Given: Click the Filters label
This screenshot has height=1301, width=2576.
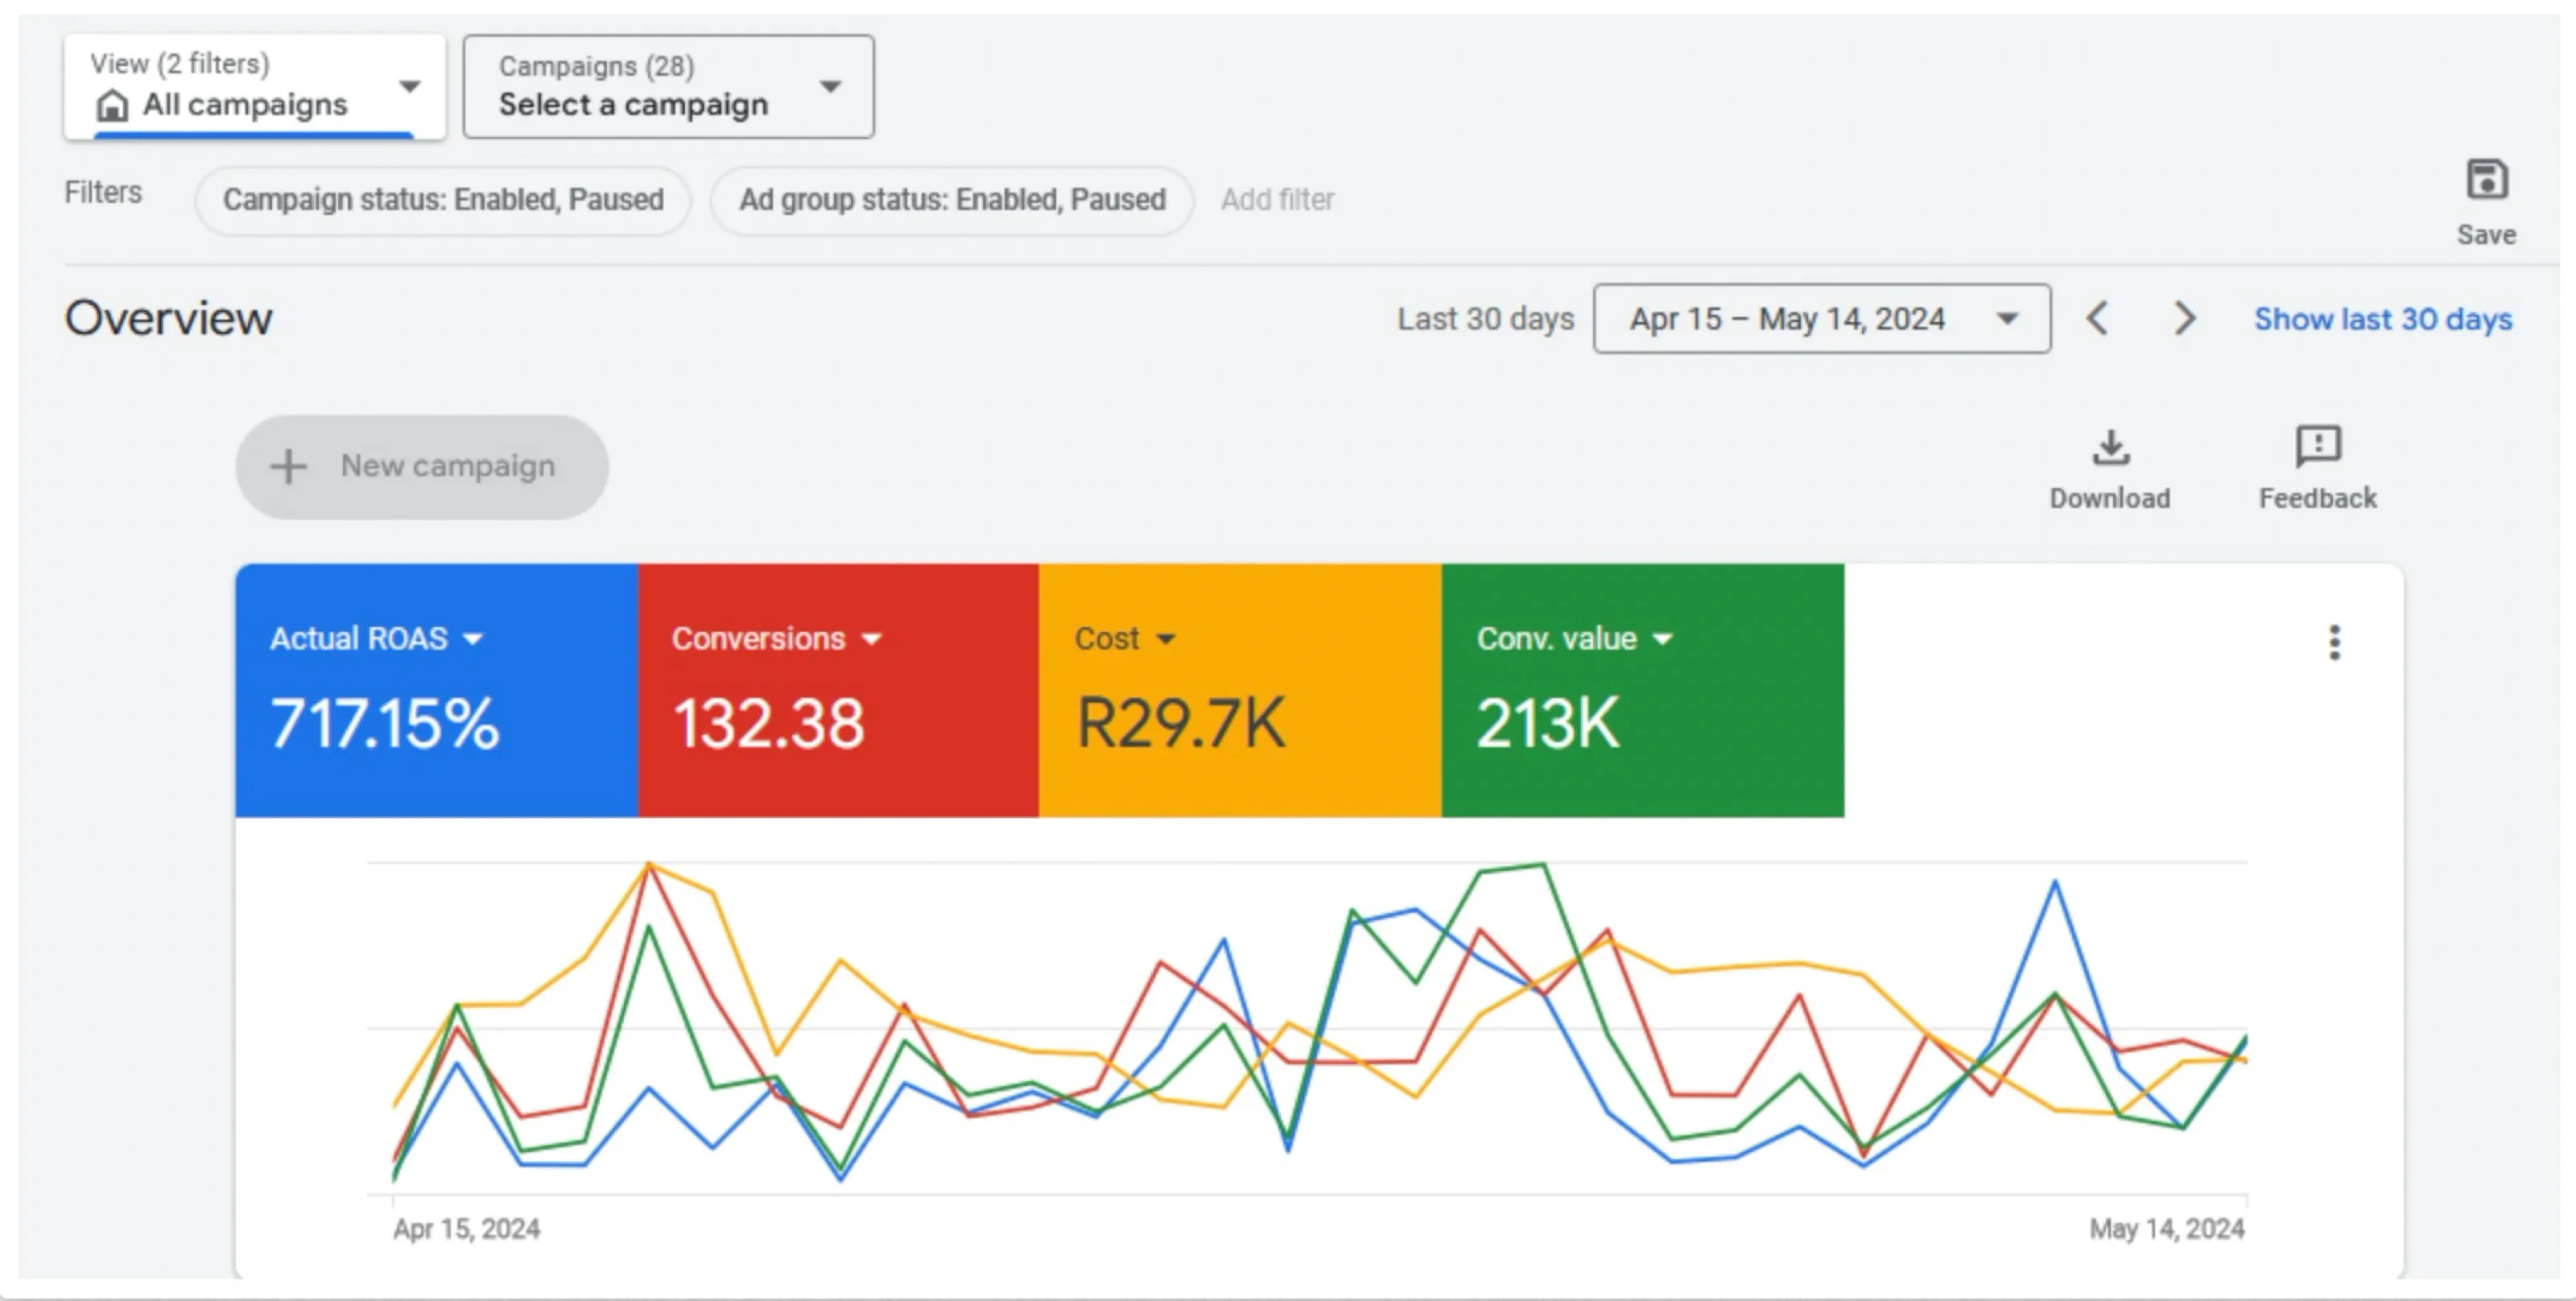Looking at the screenshot, I should tap(104, 192).
